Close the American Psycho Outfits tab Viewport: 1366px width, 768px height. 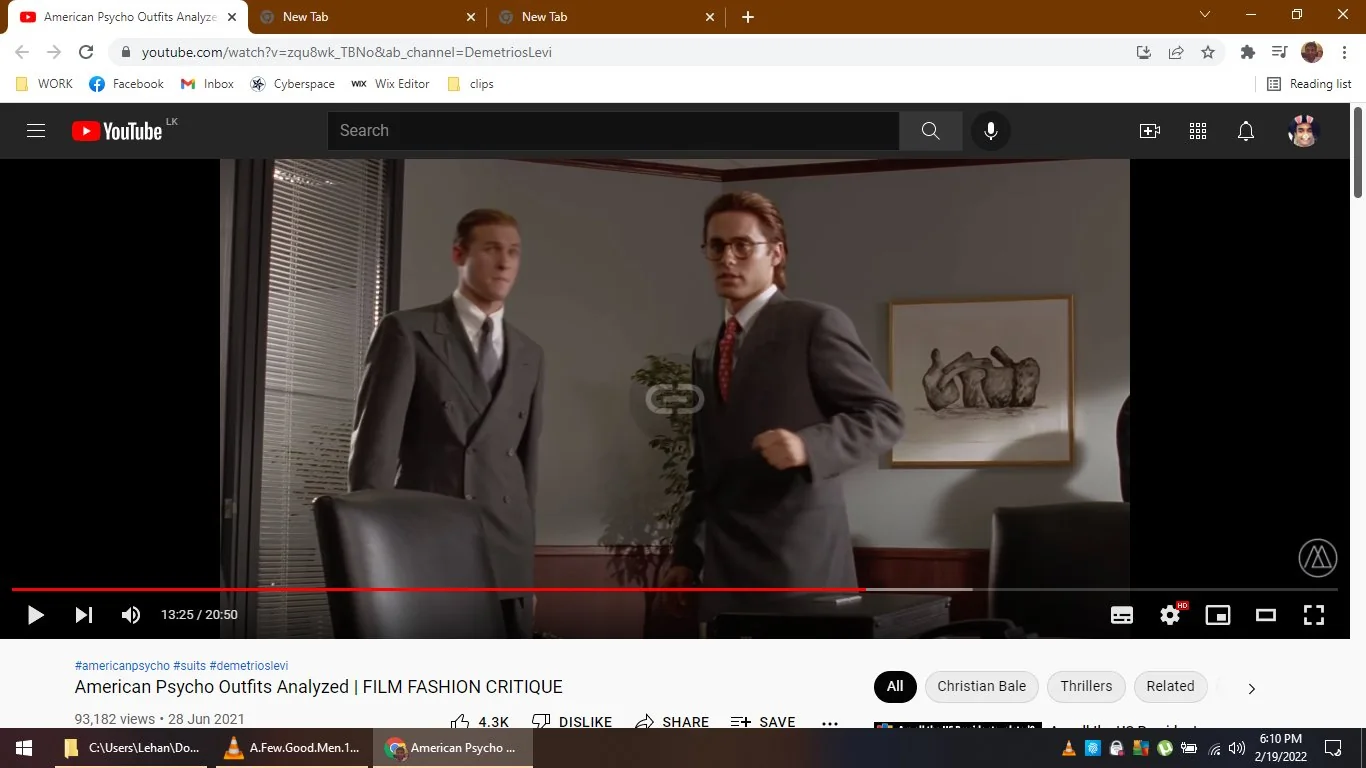(x=231, y=17)
